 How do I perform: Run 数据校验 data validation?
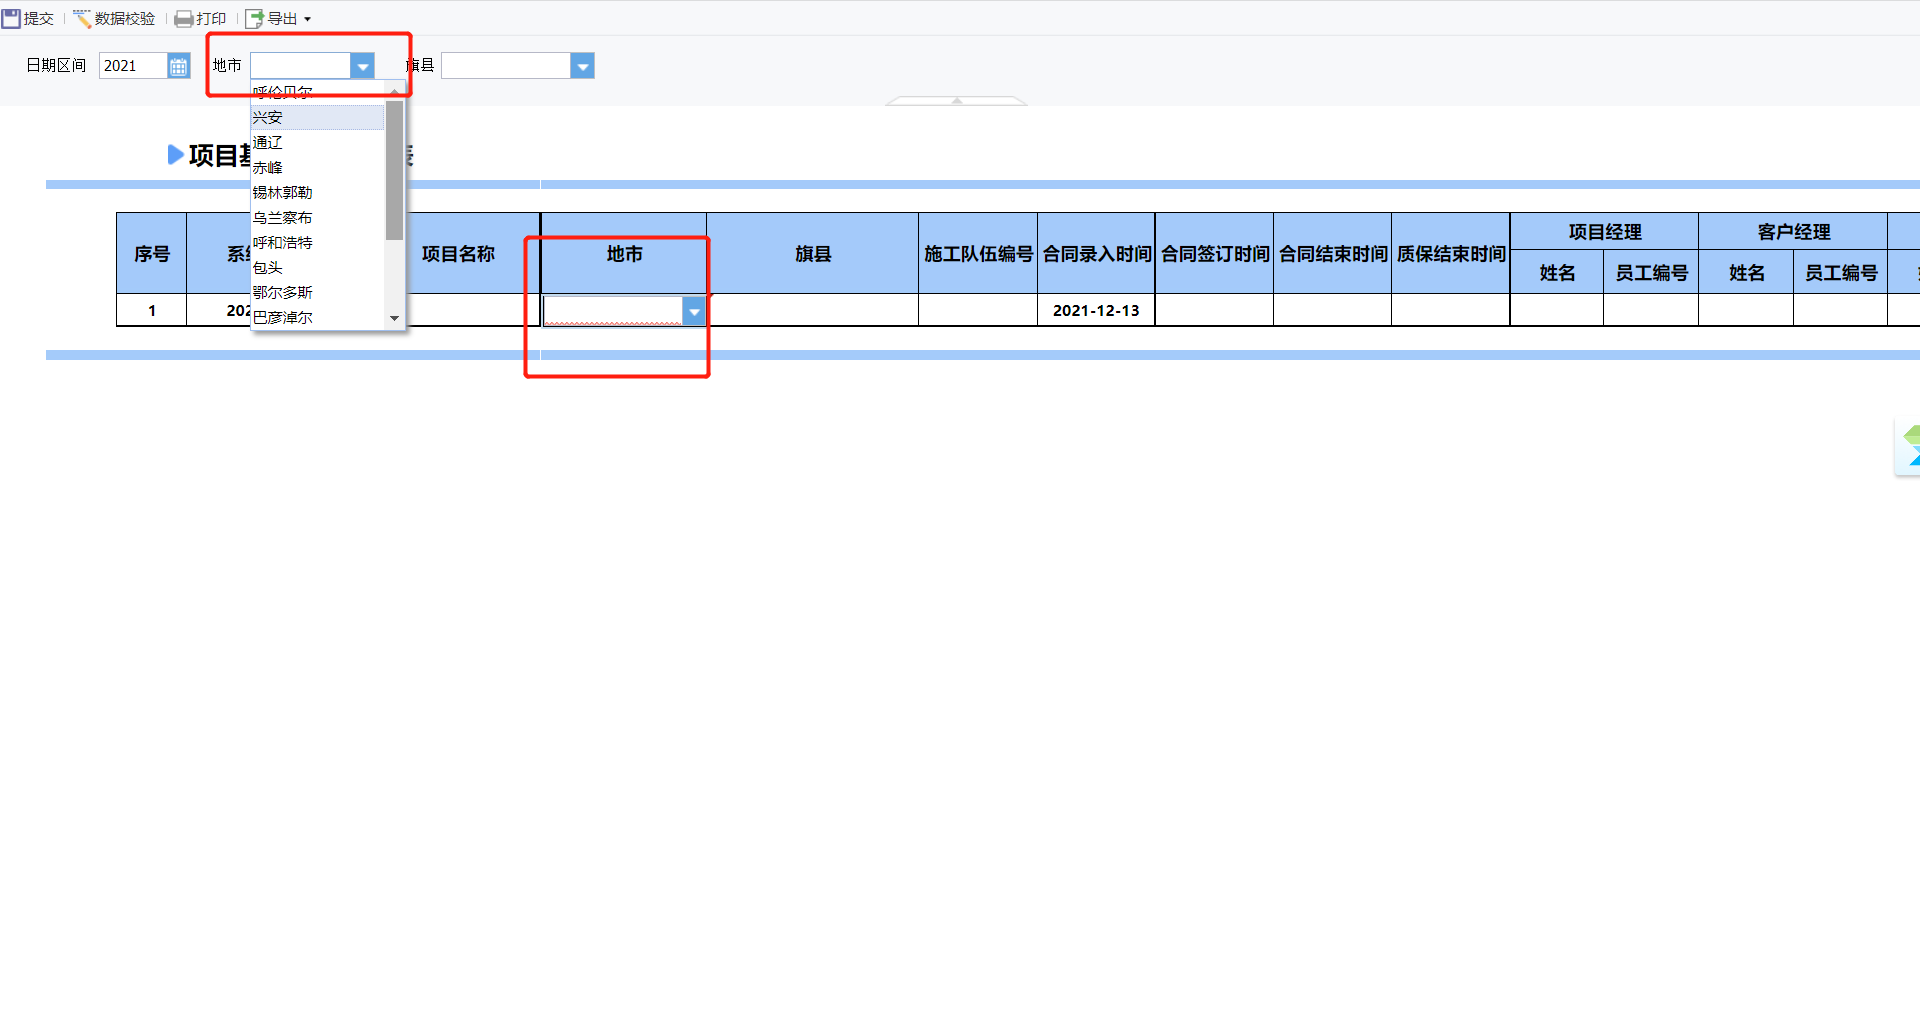coord(114,18)
